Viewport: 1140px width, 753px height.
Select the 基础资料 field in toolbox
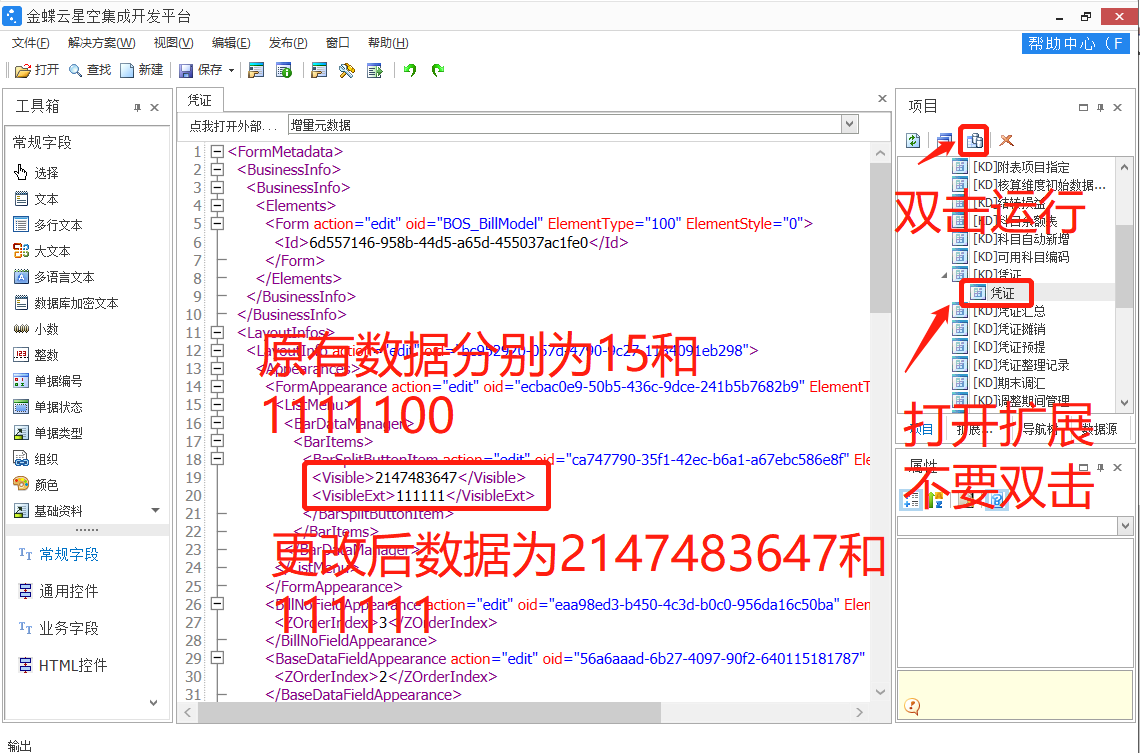(x=48, y=511)
